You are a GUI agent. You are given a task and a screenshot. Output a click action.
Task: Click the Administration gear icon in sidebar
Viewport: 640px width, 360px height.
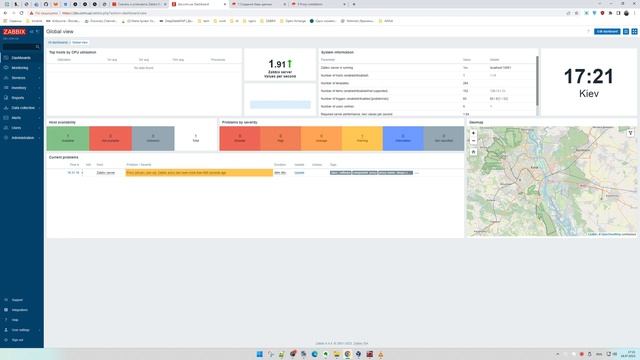click(6, 138)
